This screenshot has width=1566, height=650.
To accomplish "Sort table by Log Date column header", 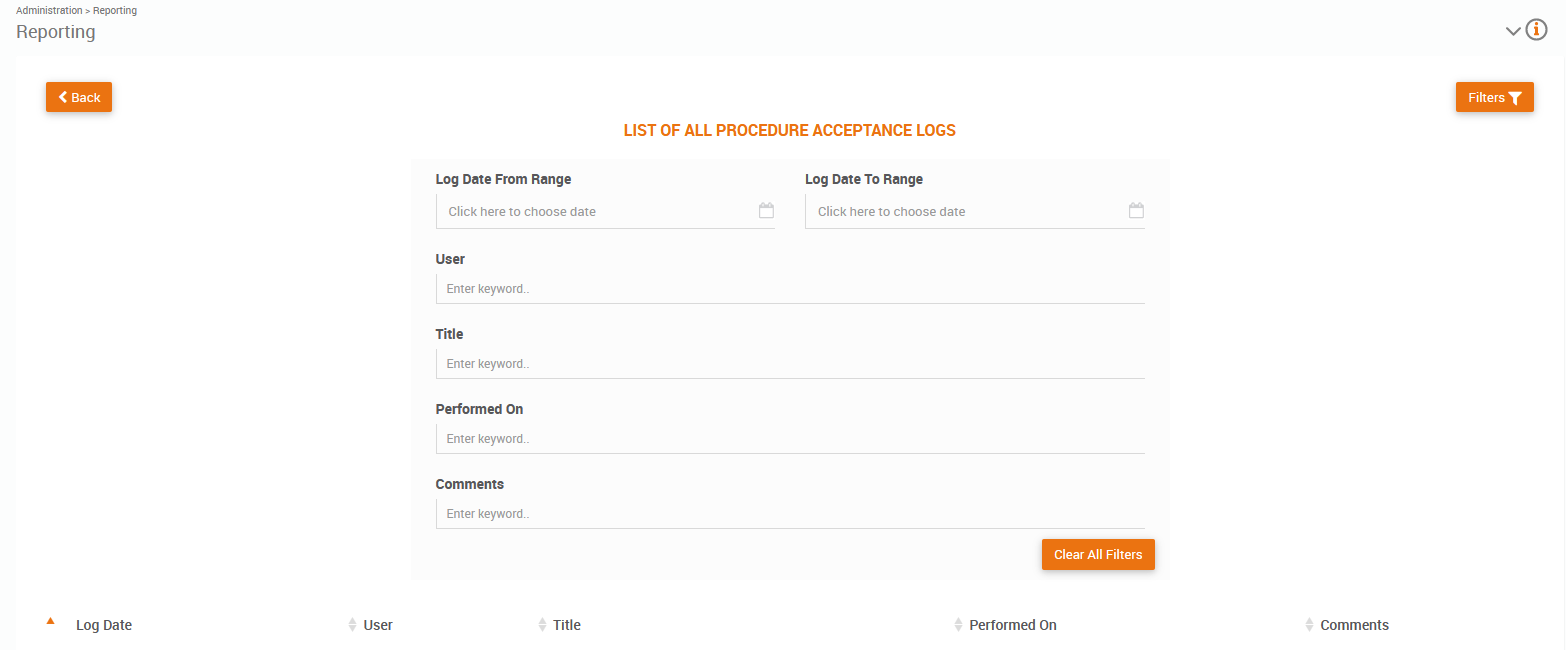I will pos(104,625).
